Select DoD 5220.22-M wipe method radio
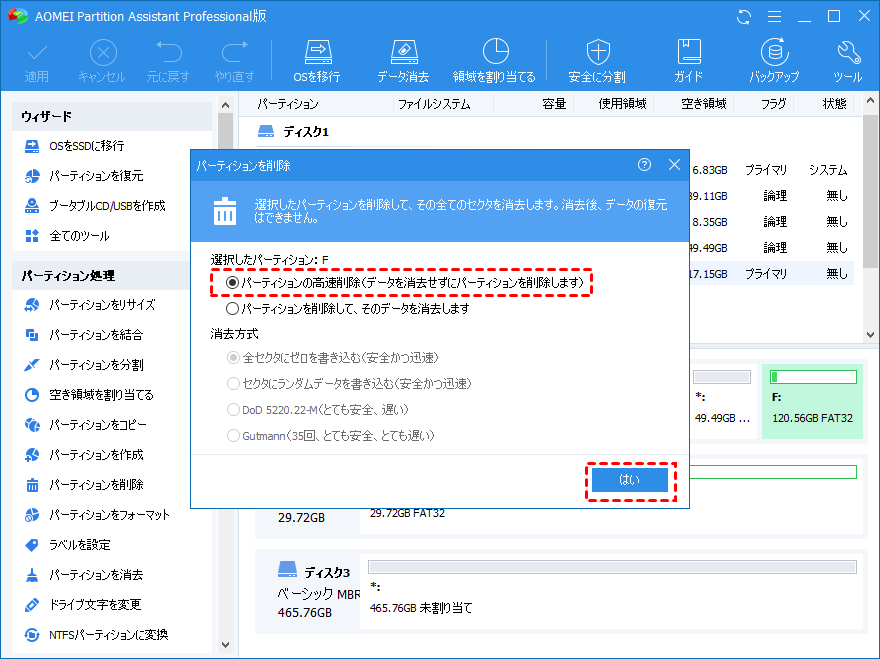 click(233, 410)
